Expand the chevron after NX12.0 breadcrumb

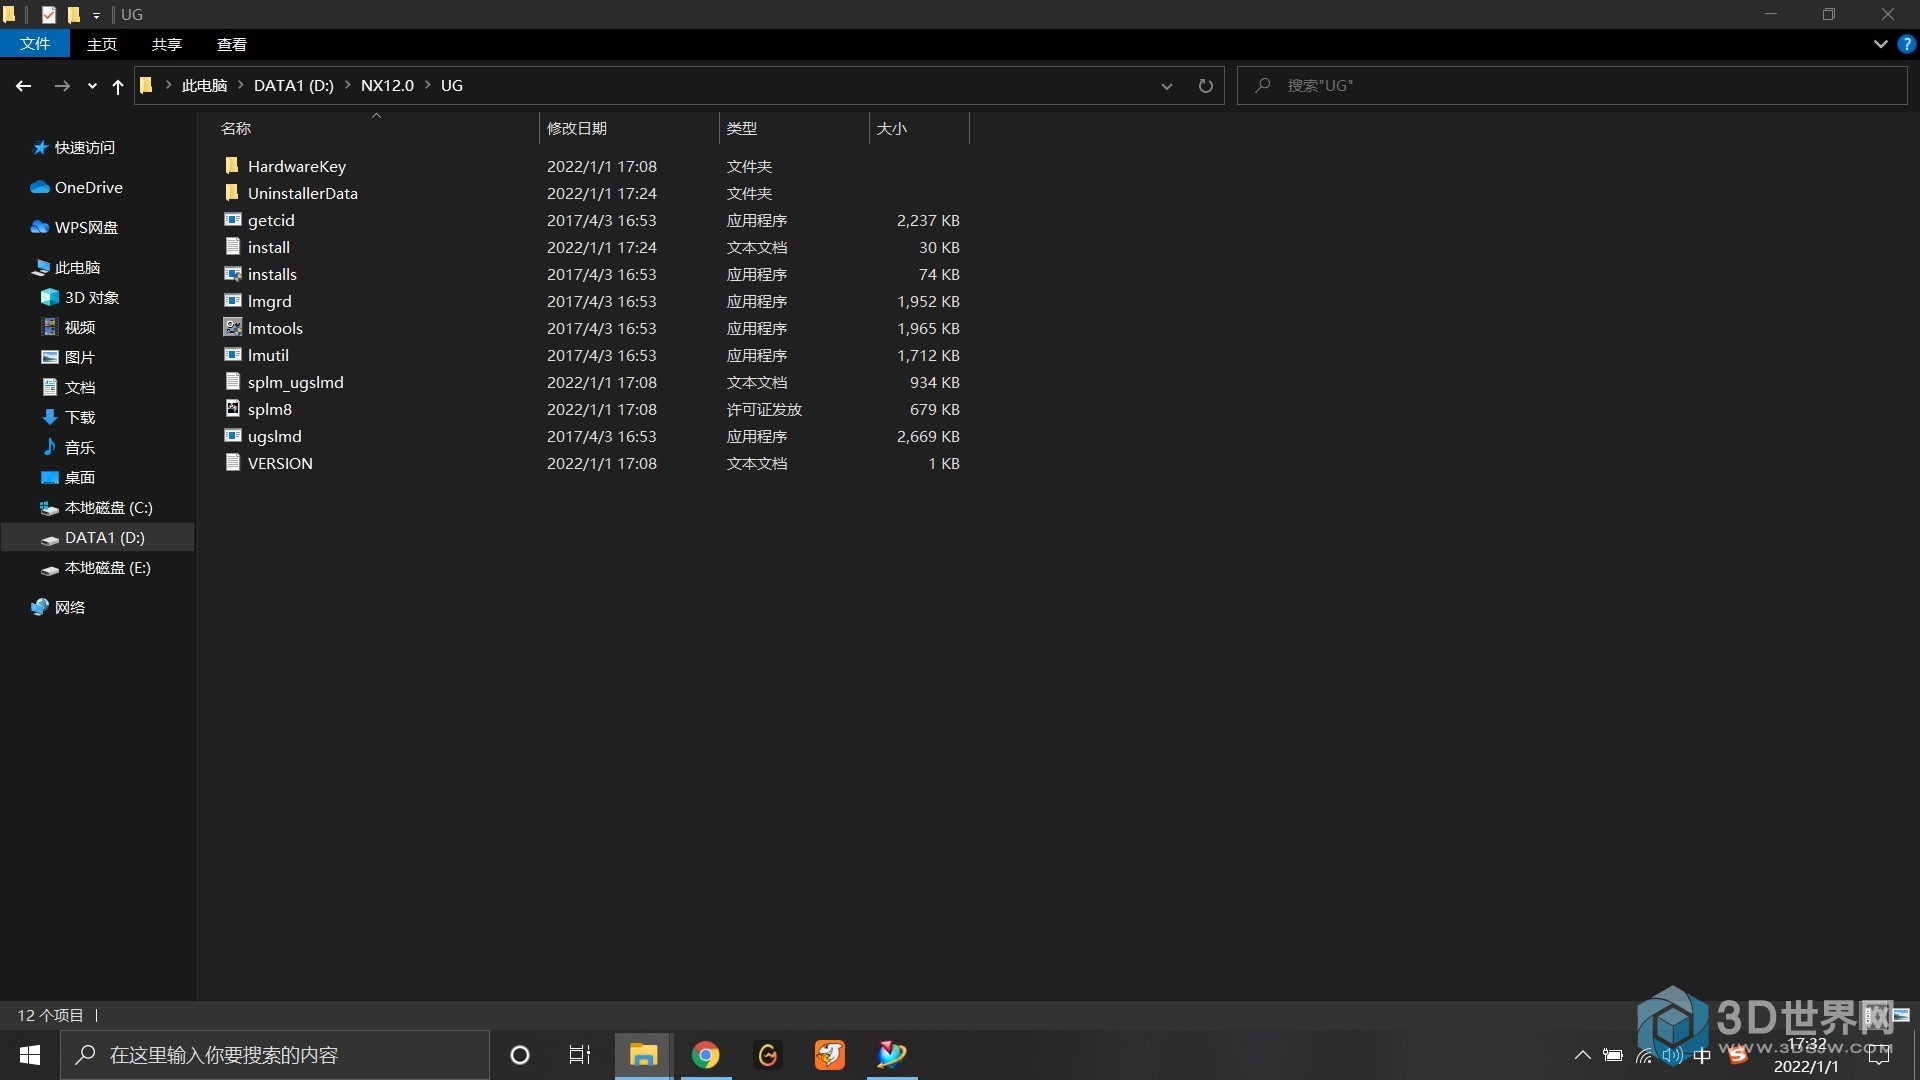(428, 86)
